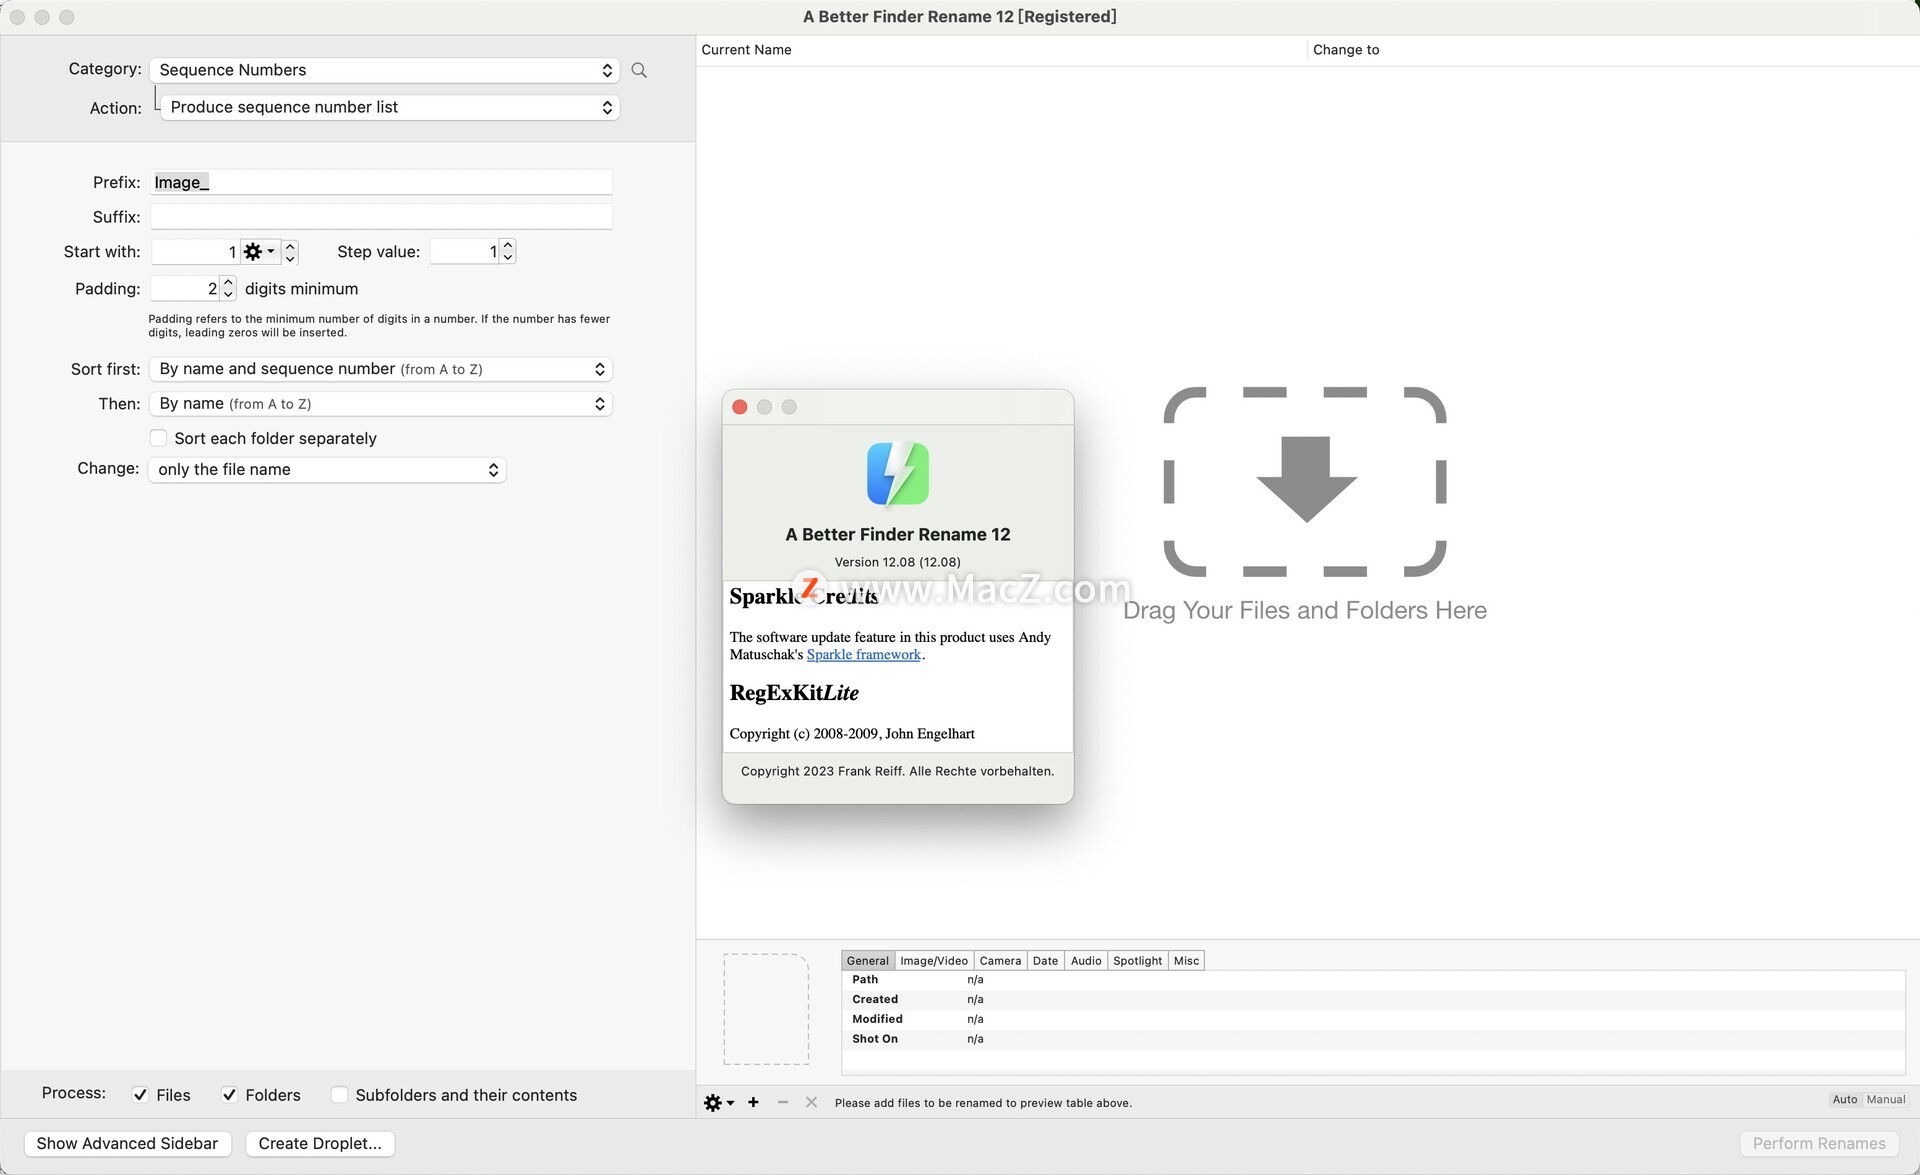Image resolution: width=1920 pixels, height=1175 pixels.
Task: Click the plus icon to add files
Action: [753, 1102]
